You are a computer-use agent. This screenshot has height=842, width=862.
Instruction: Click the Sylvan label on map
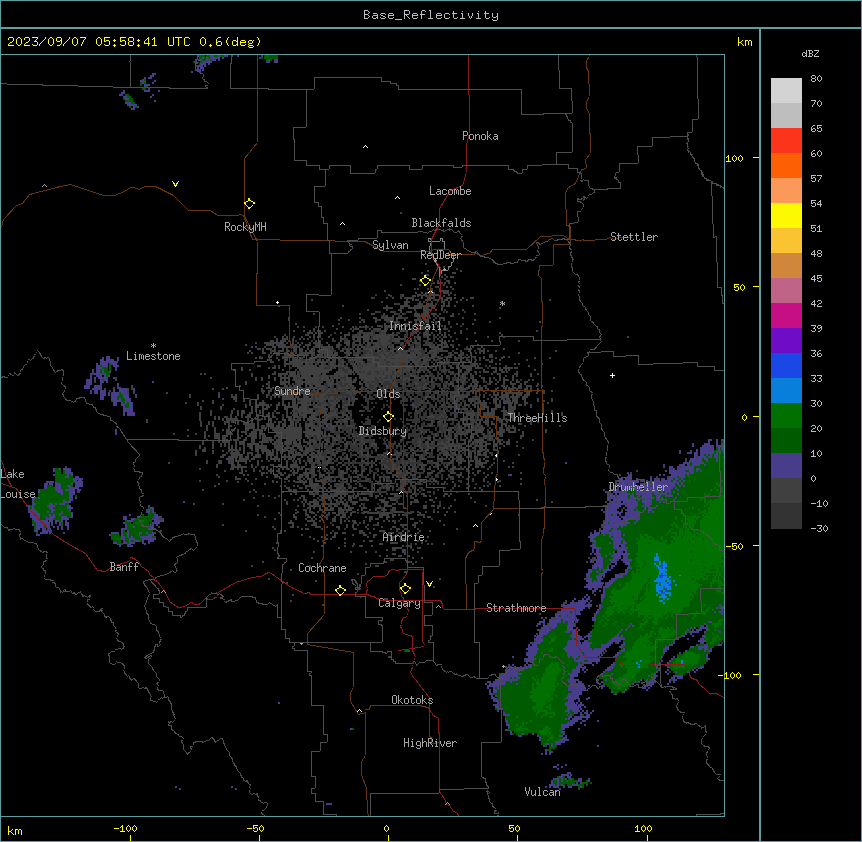(390, 245)
